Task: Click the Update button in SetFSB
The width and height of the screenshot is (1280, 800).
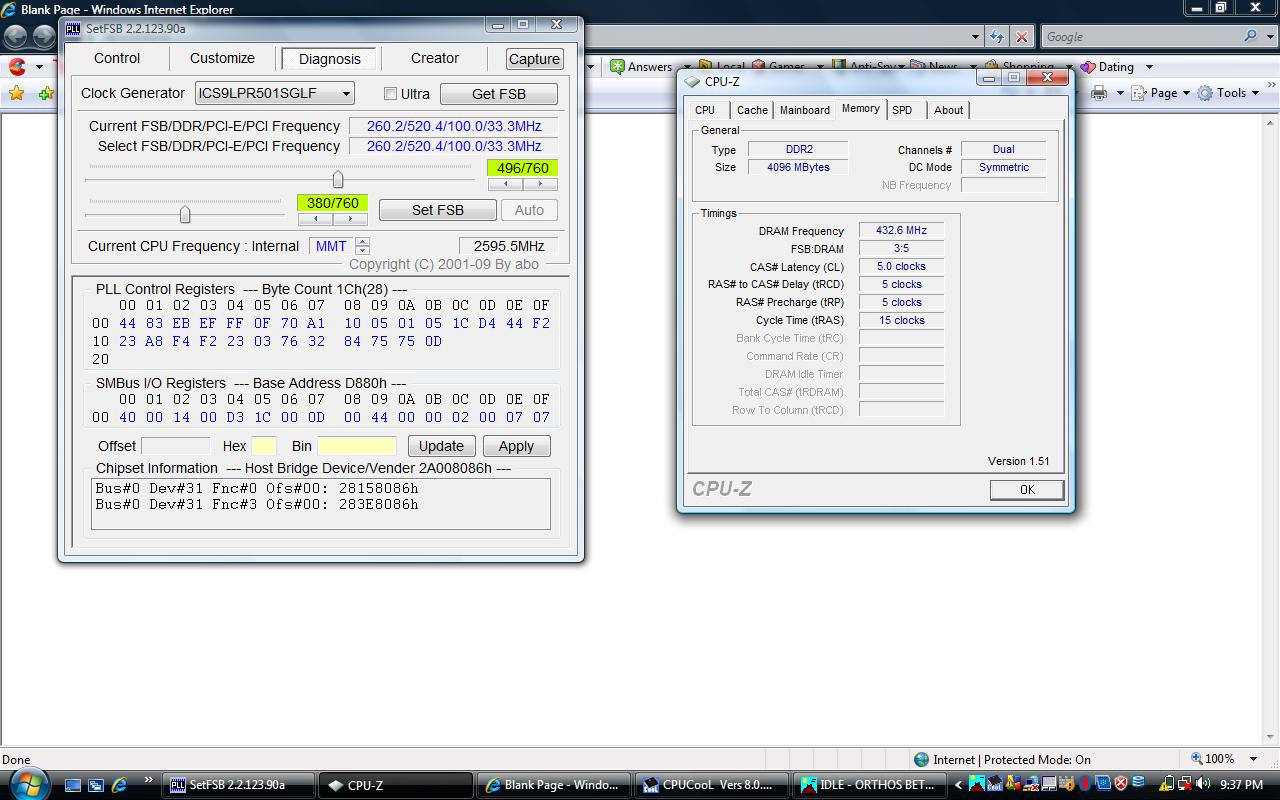Action: pyautogui.click(x=441, y=446)
